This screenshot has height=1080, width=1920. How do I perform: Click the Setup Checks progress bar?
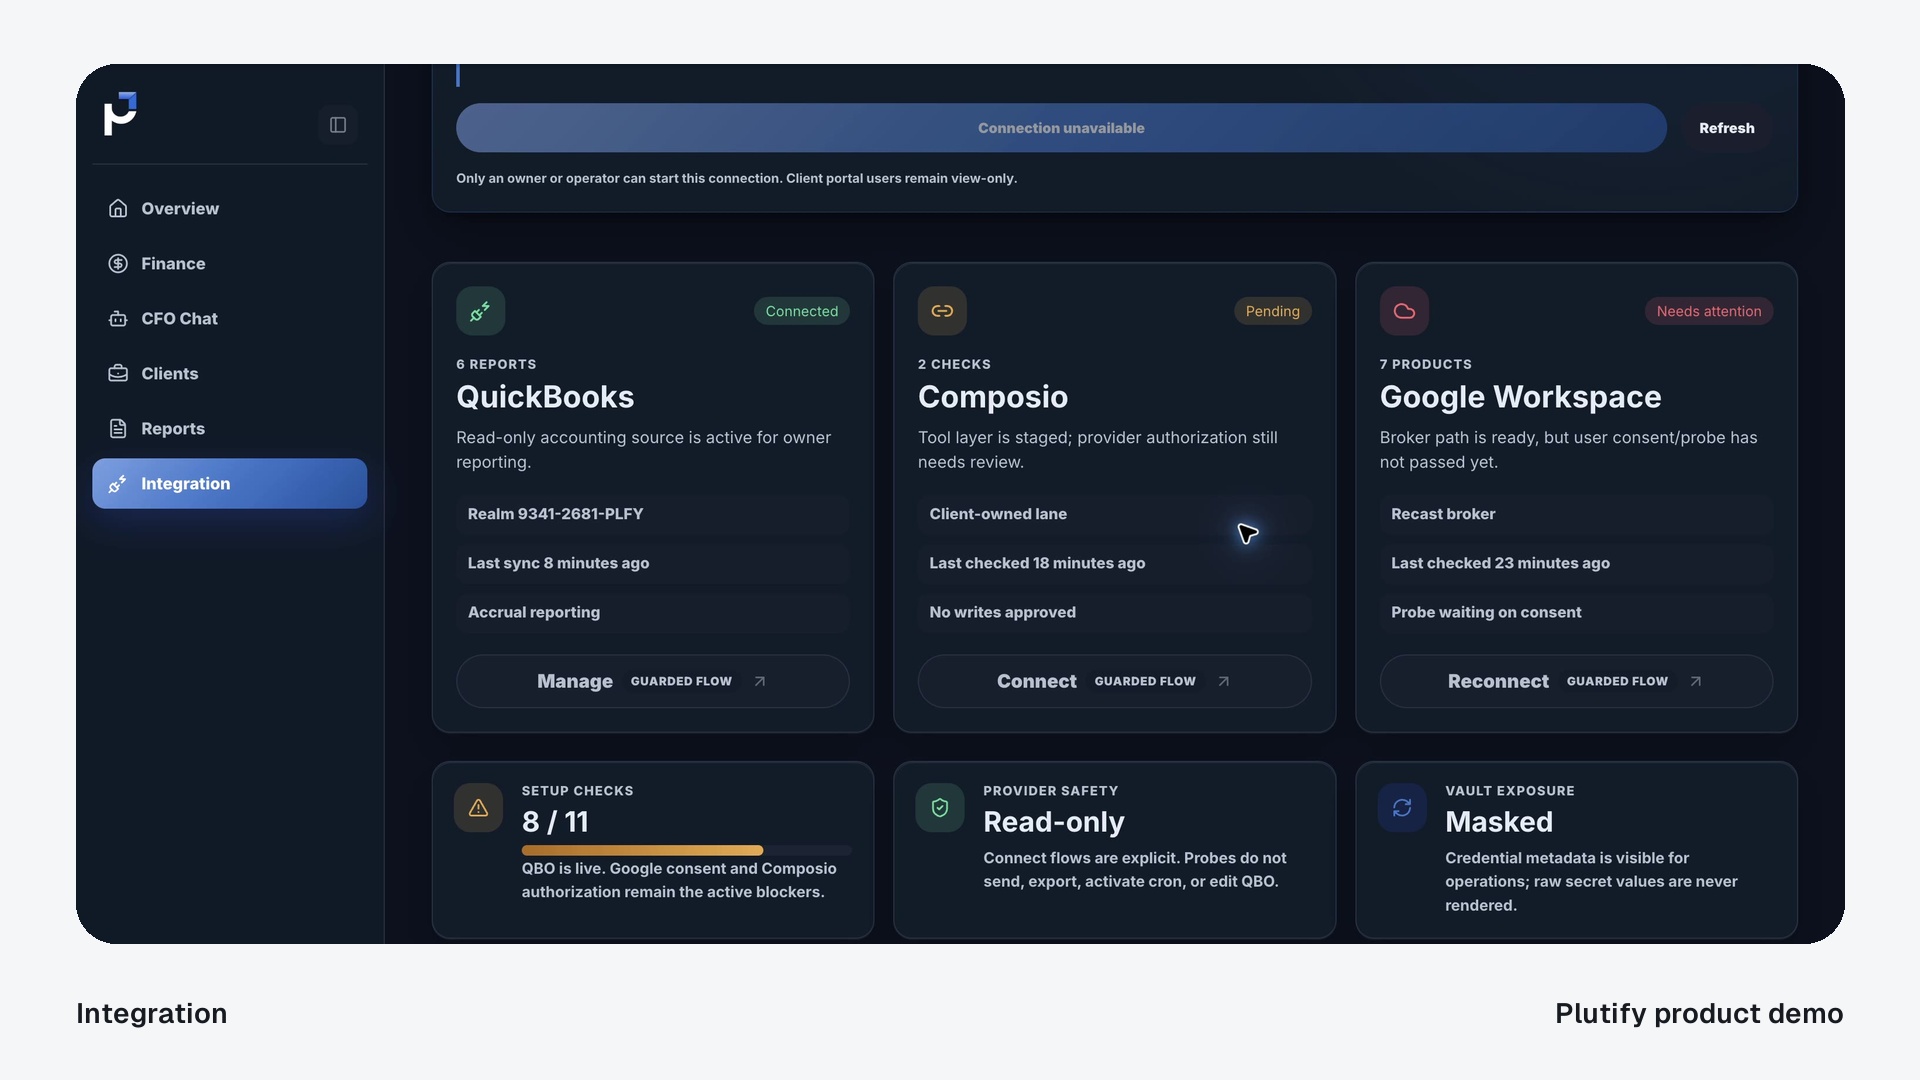tap(686, 850)
